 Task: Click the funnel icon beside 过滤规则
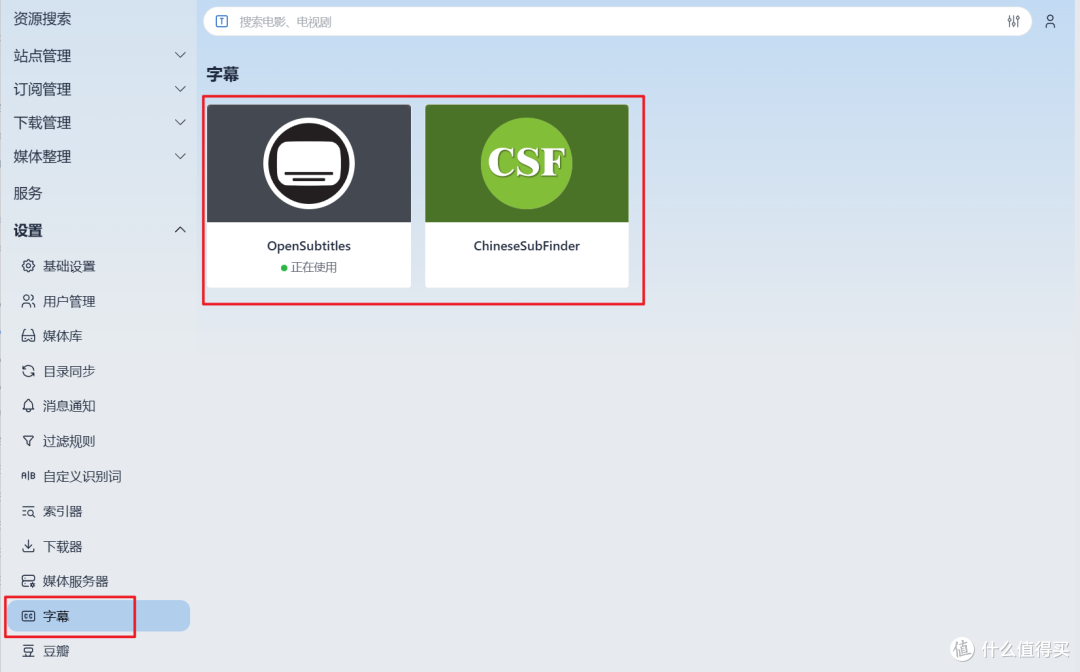[28, 441]
